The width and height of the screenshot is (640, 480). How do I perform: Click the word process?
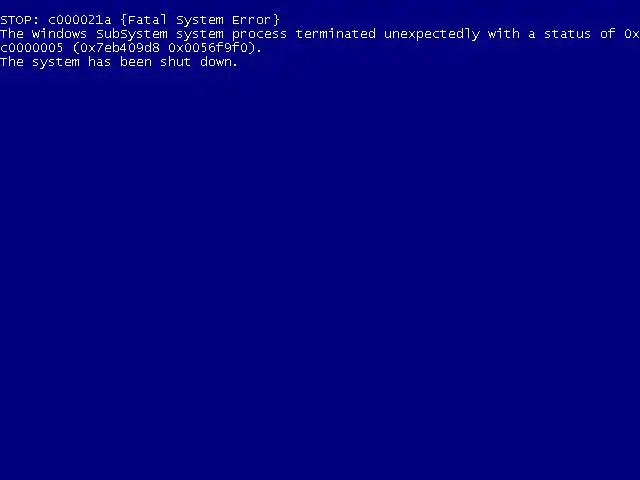pyautogui.click(x=260, y=35)
